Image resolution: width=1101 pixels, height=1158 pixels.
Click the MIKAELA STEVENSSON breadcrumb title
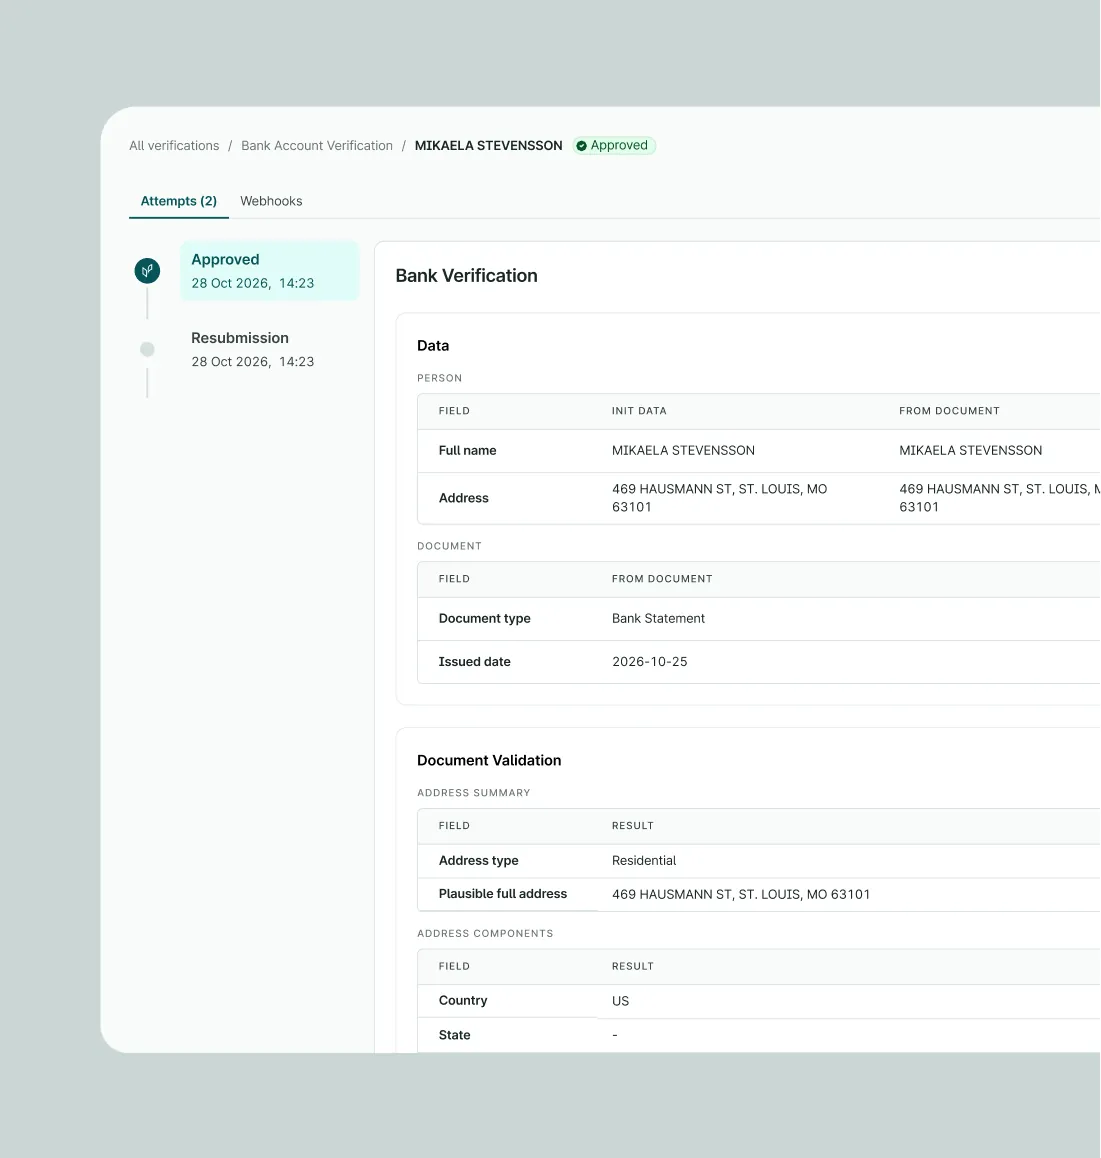(x=488, y=145)
